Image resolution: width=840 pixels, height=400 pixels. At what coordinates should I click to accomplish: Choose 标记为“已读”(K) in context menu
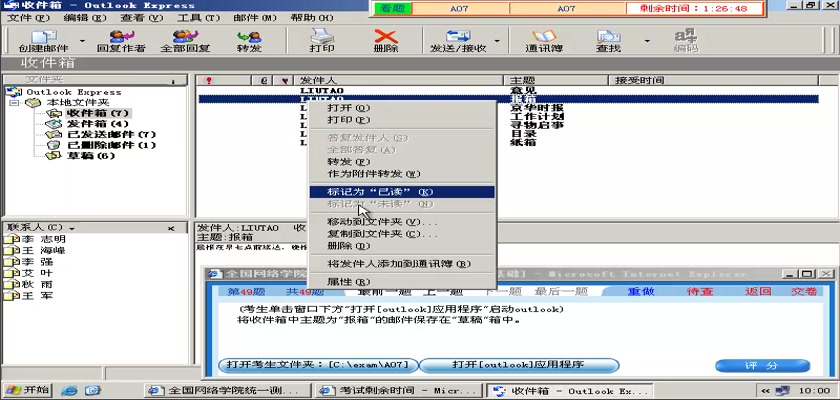click(402, 192)
